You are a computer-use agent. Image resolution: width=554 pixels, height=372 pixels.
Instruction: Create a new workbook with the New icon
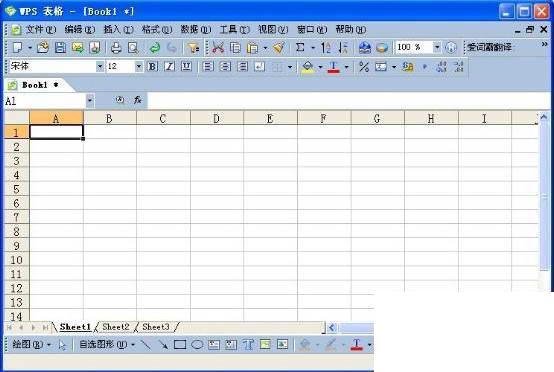[17, 47]
